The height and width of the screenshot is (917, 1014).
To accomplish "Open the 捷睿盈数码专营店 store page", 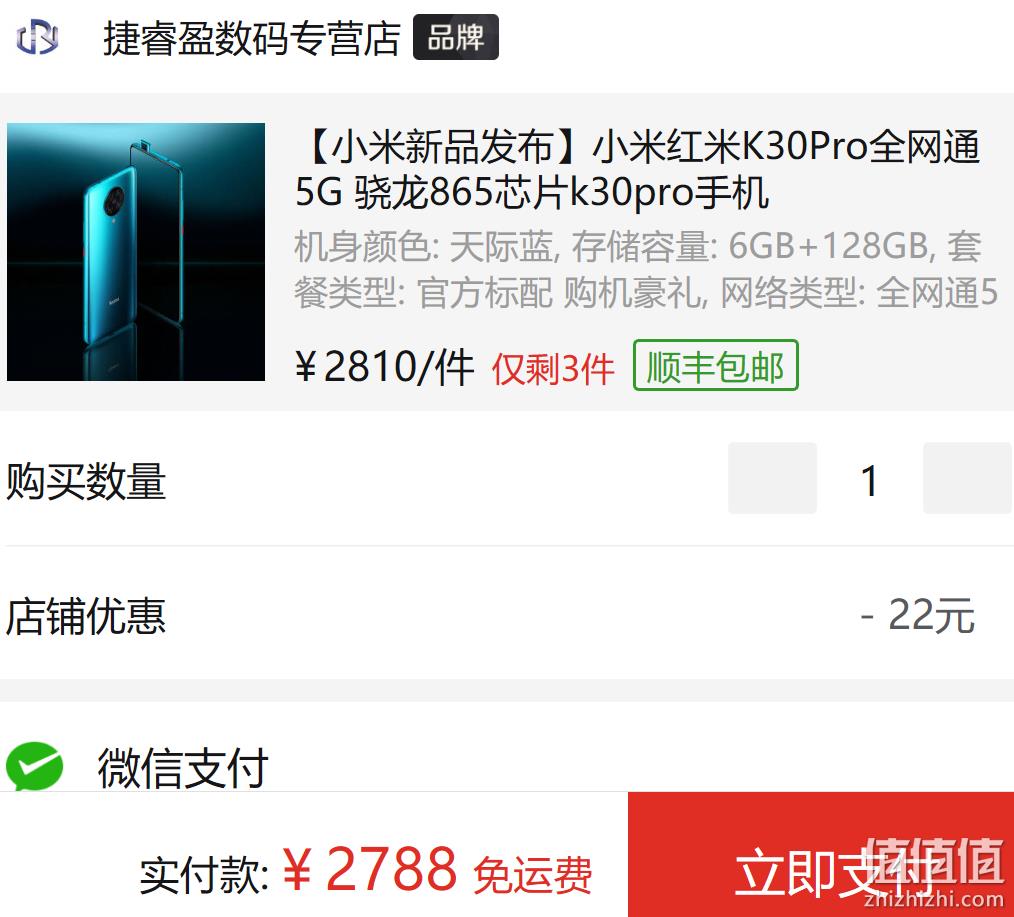I will coord(252,38).
